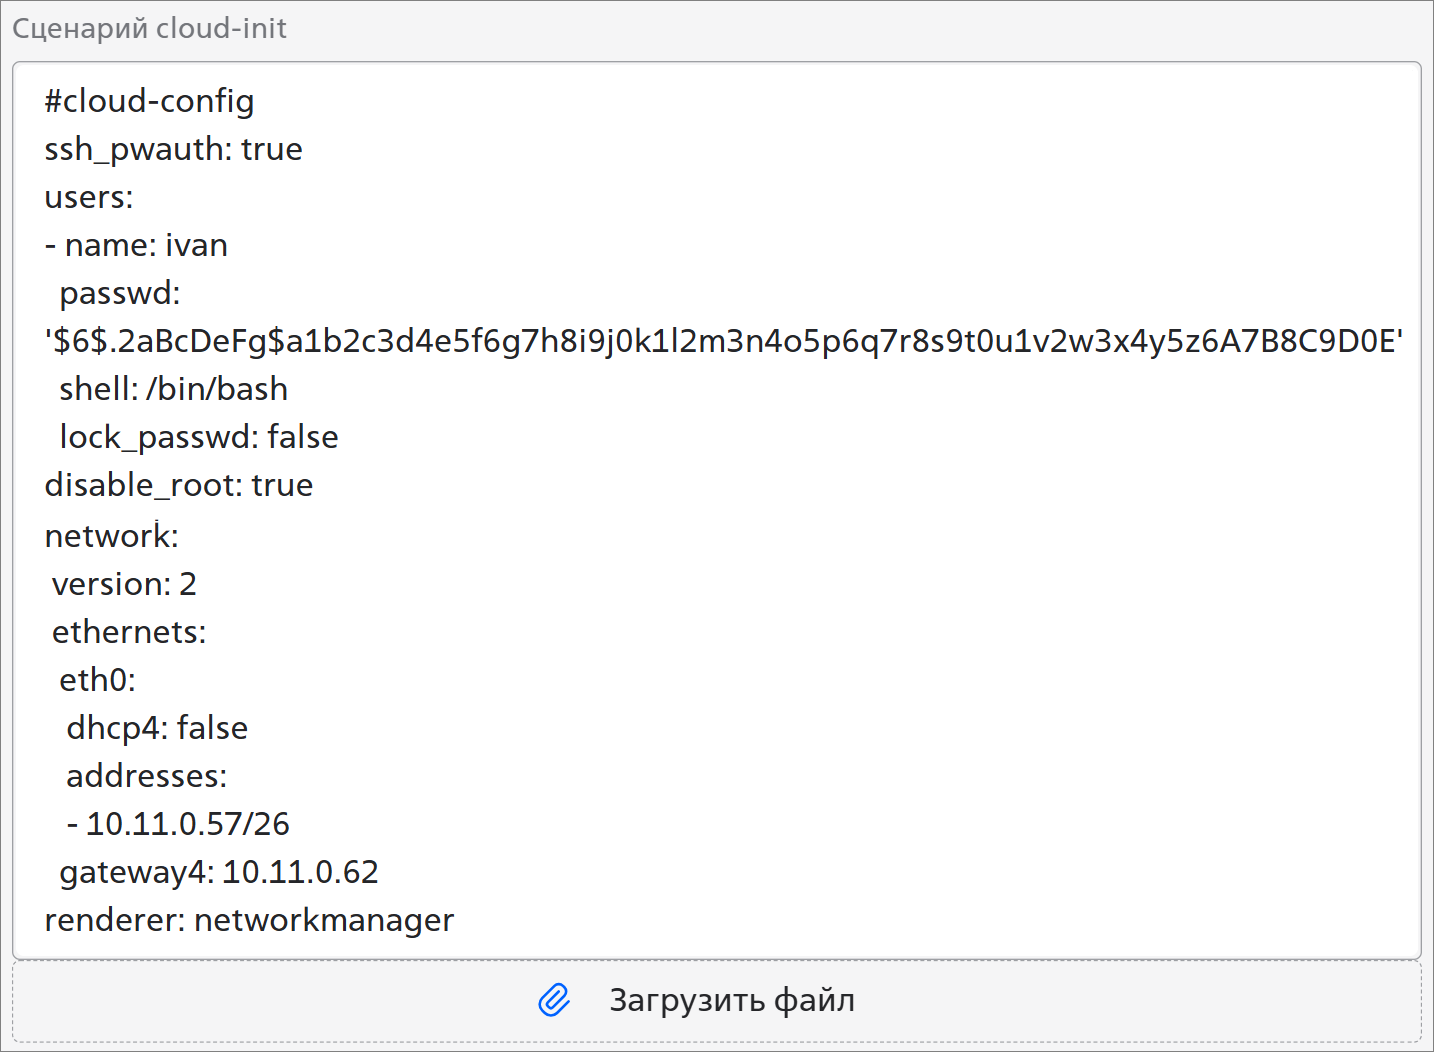Place cursor on the network: line
1434x1052 pixels.
[111, 536]
